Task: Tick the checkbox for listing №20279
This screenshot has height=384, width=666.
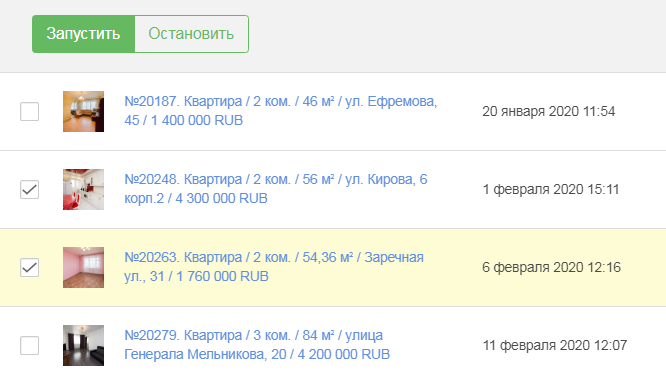Action: [30, 345]
